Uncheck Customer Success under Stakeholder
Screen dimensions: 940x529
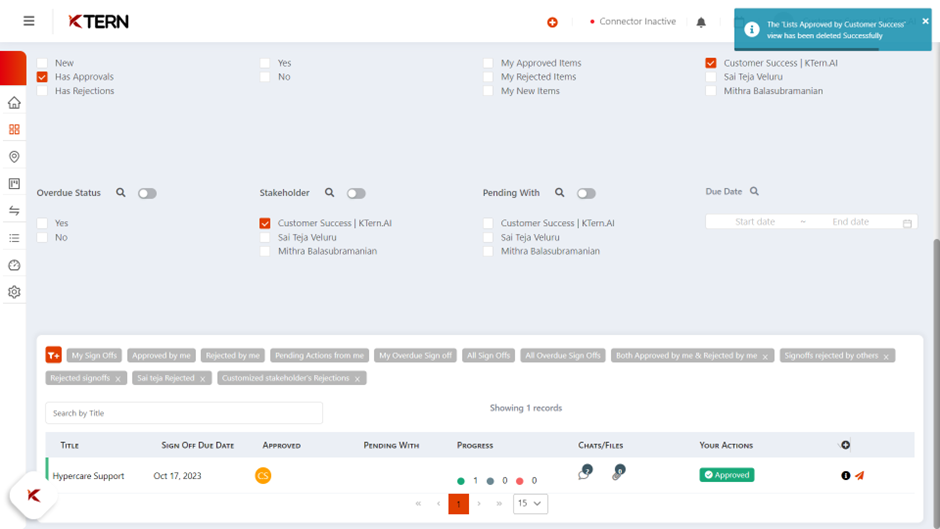tap(265, 223)
